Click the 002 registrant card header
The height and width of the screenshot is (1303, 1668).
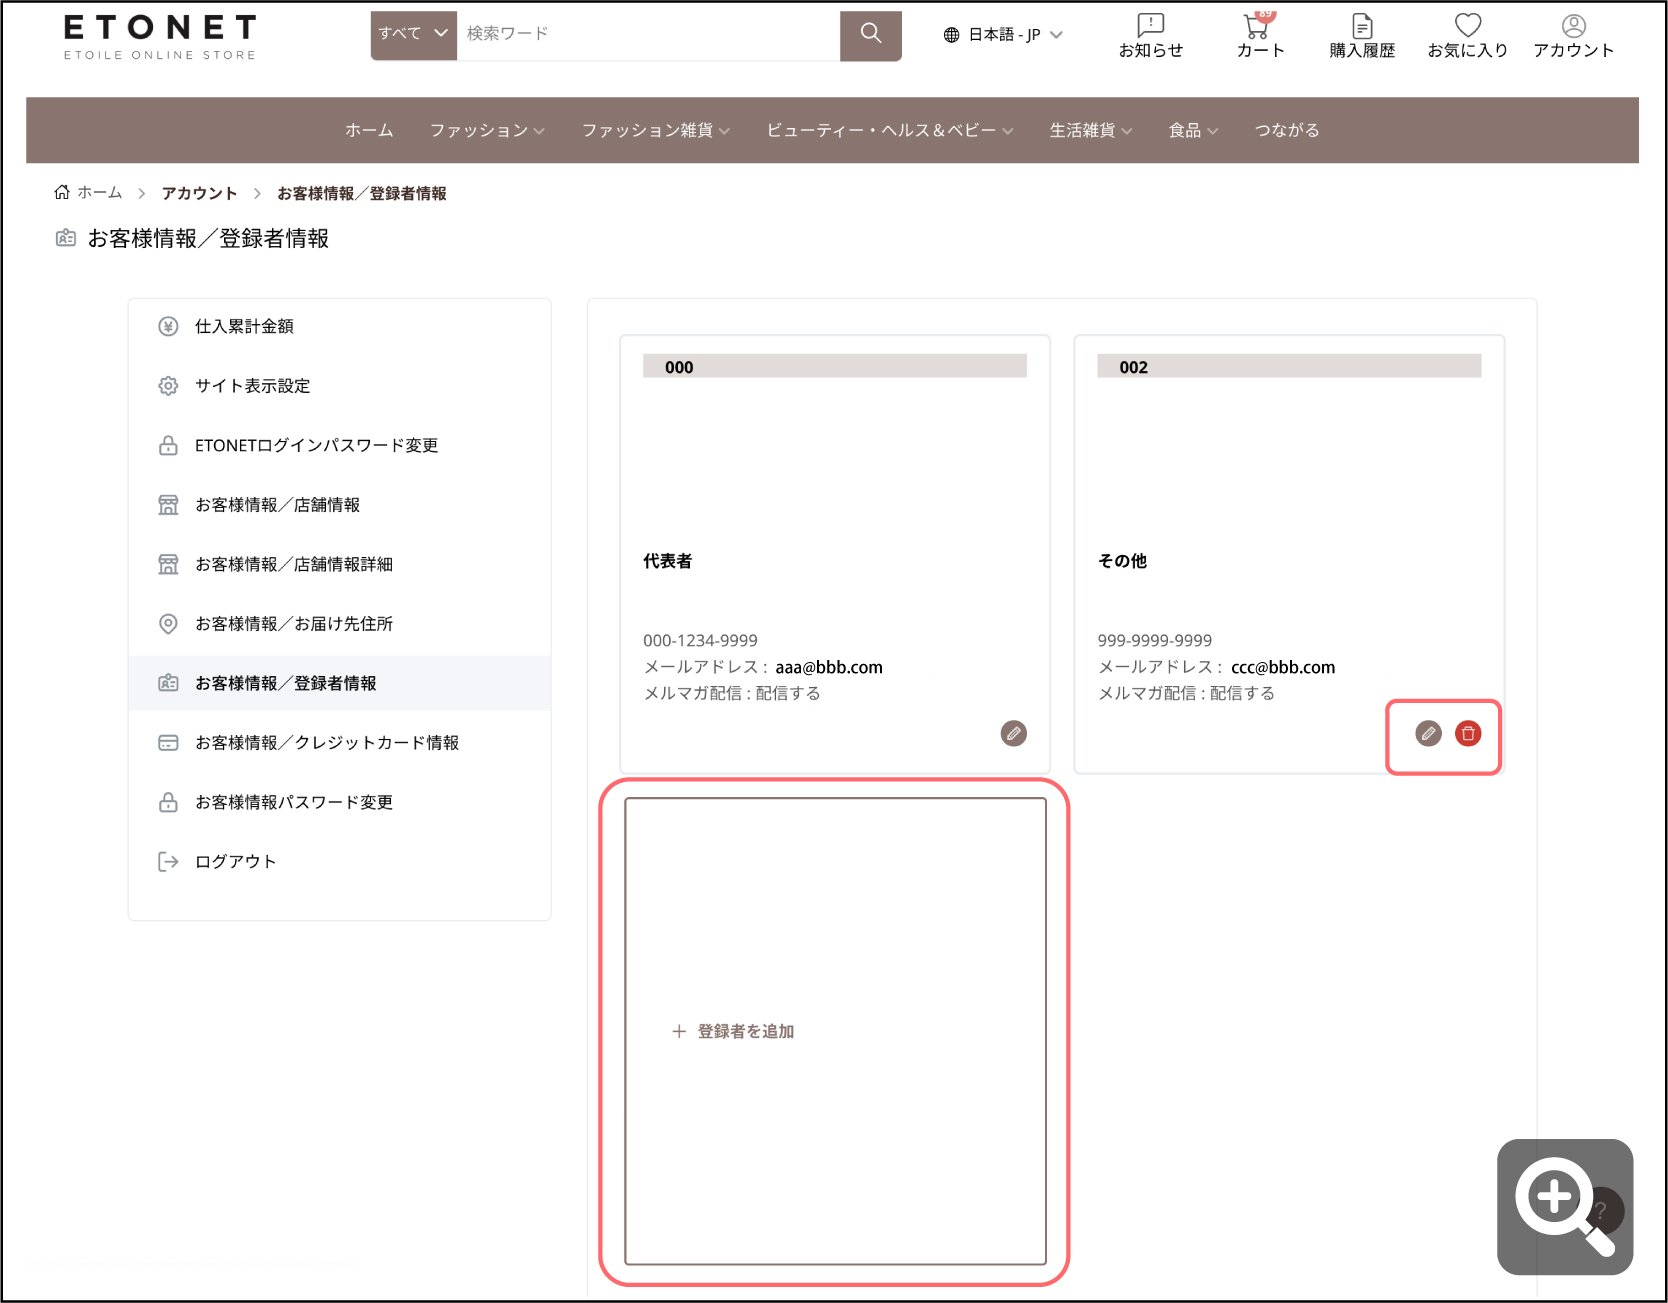point(1289,366)
